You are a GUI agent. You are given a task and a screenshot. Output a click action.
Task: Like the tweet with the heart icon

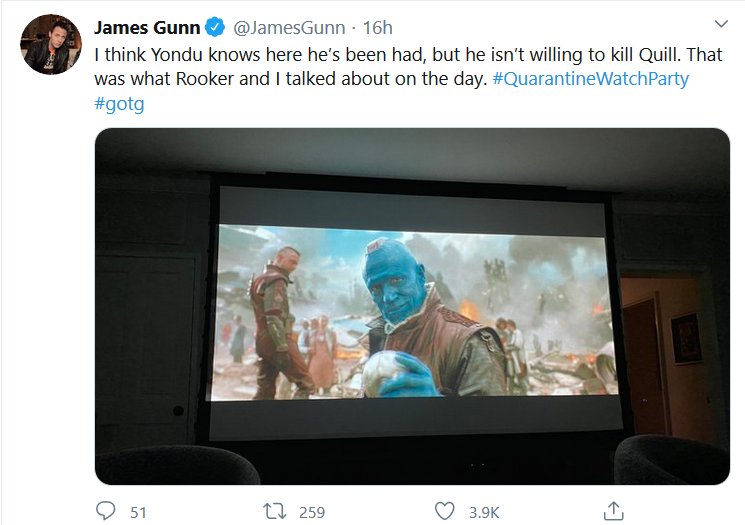[445, 511]
